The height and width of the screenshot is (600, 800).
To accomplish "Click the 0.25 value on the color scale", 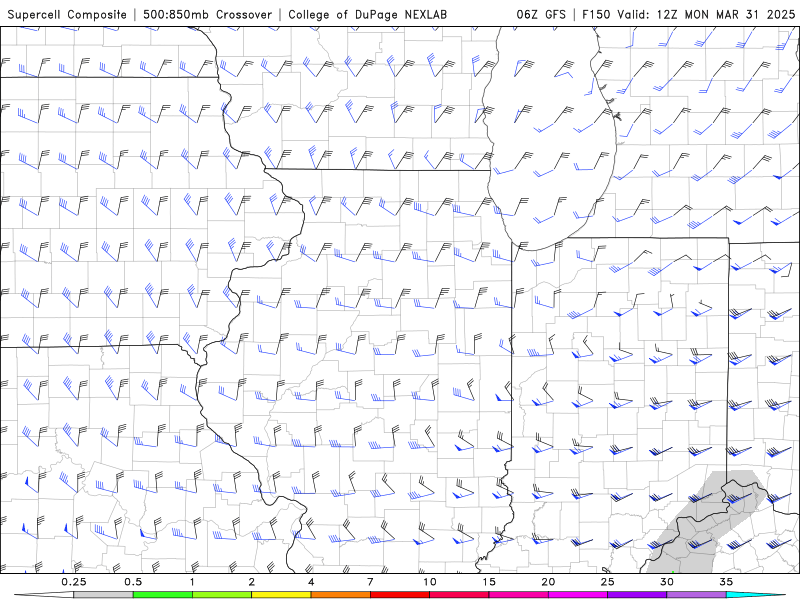I will (74, 582).
